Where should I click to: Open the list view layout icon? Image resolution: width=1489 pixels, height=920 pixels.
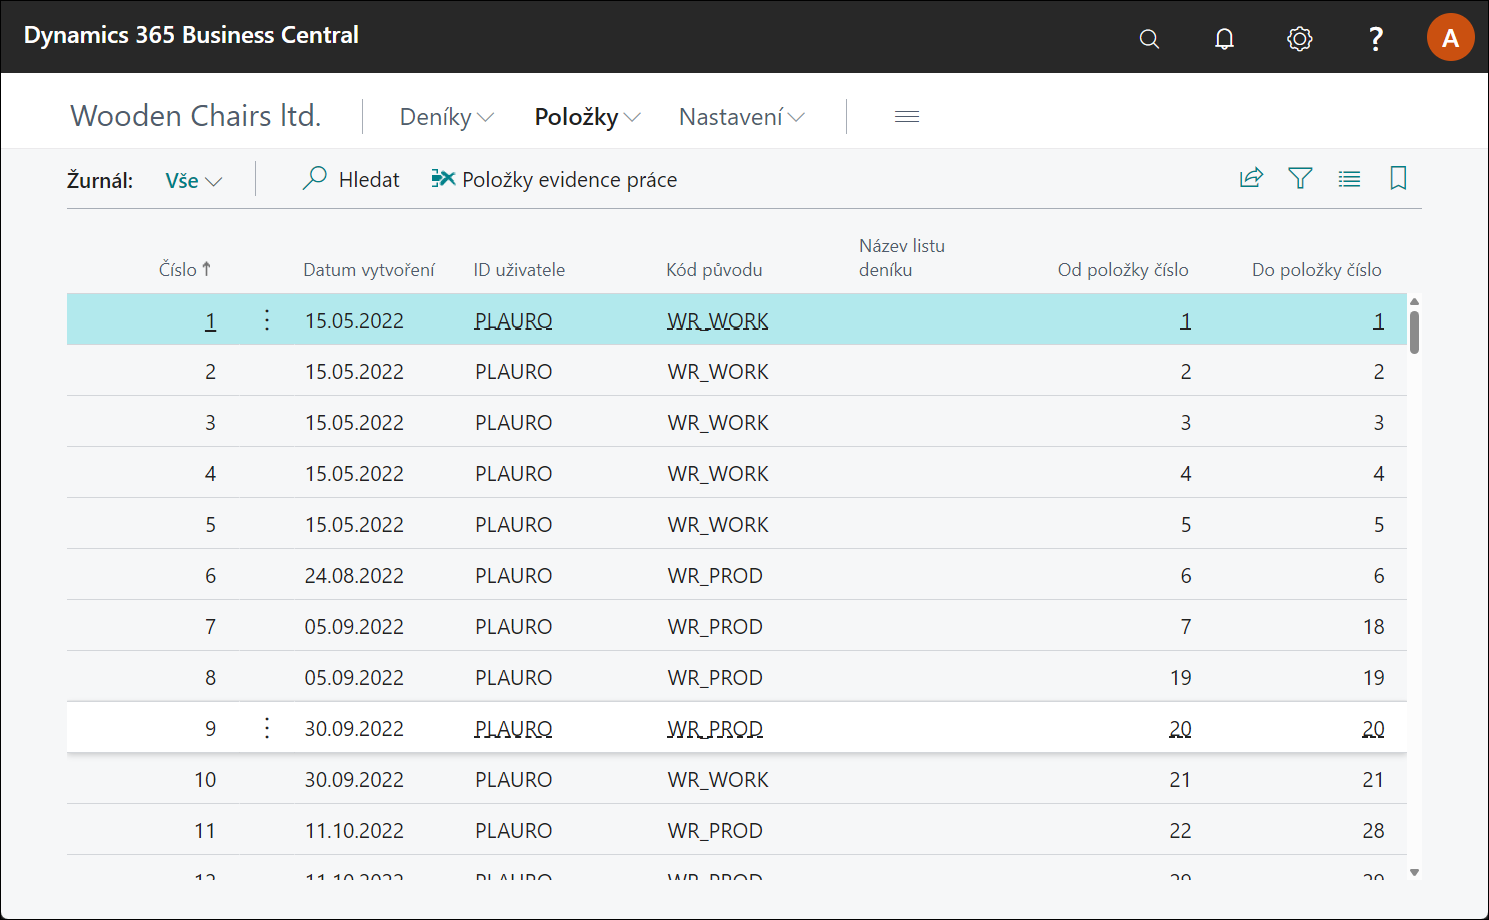(1349, 179)
